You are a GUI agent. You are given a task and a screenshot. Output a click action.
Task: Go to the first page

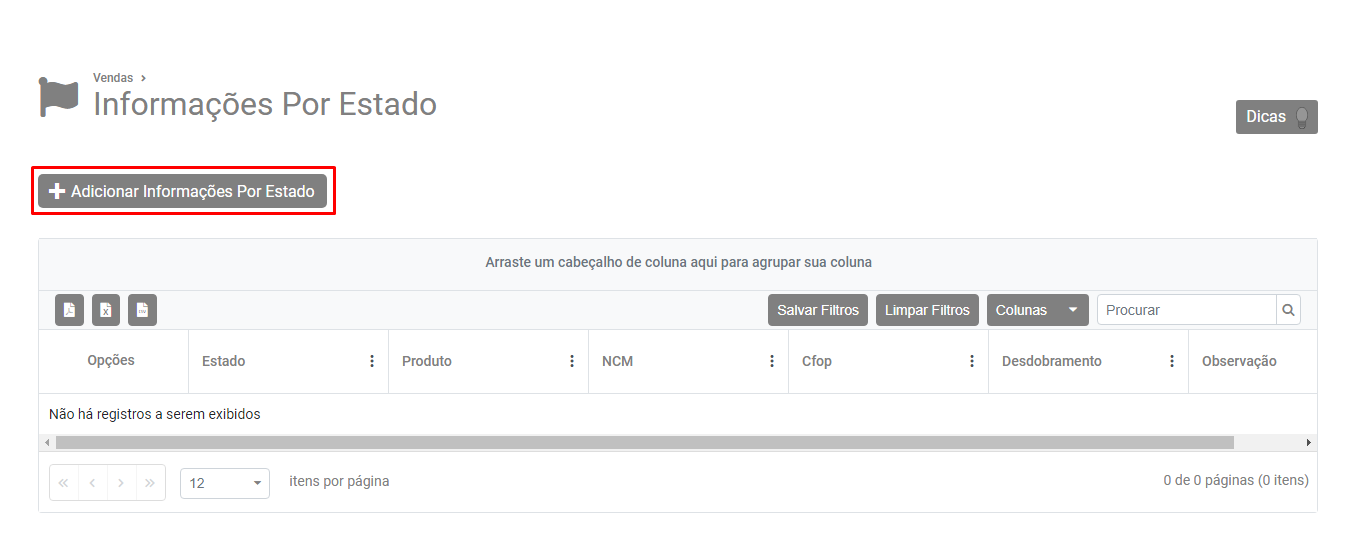pos(64,482)
